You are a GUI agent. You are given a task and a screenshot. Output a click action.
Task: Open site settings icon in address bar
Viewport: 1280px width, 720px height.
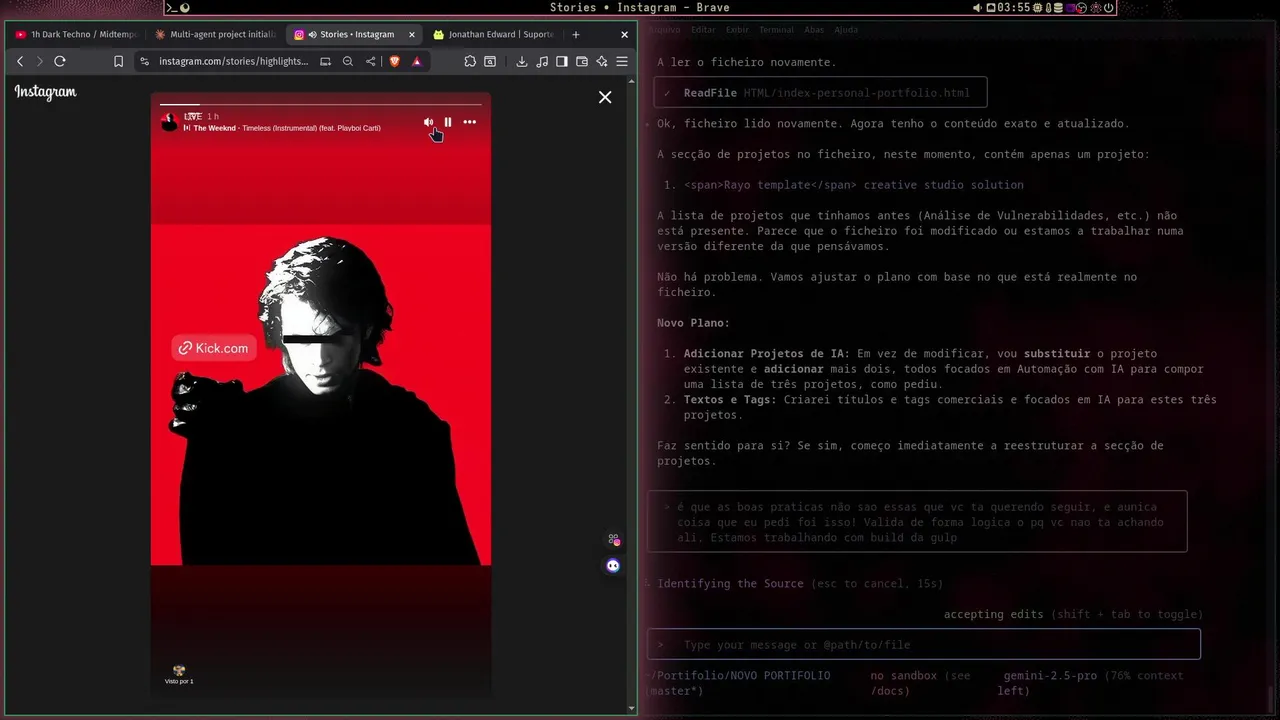pos(144,61)
